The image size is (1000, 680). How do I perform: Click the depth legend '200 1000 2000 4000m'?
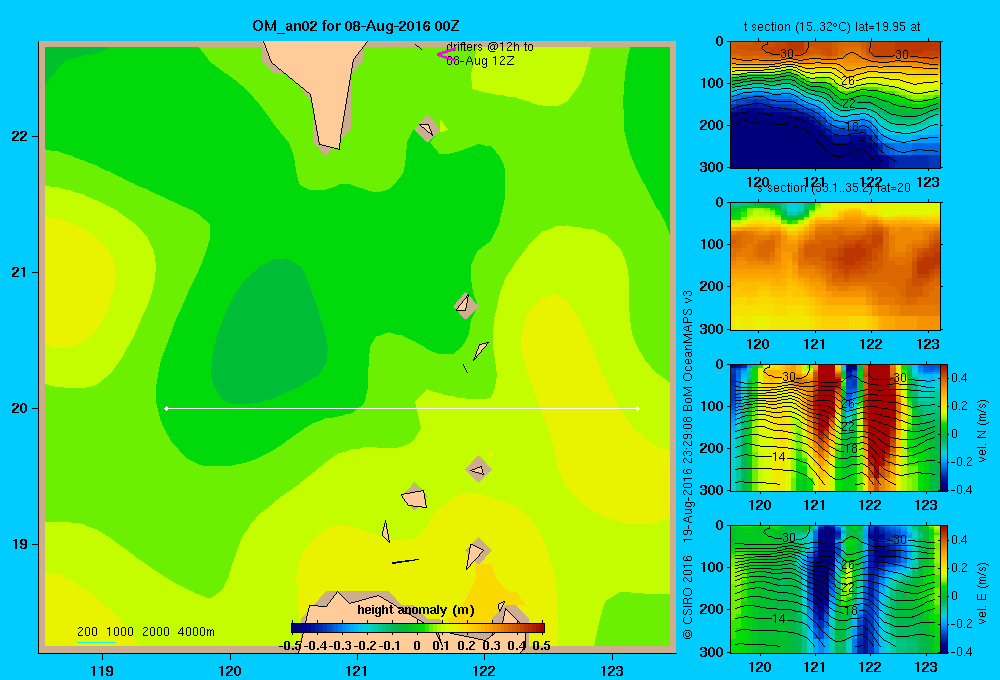145,632
